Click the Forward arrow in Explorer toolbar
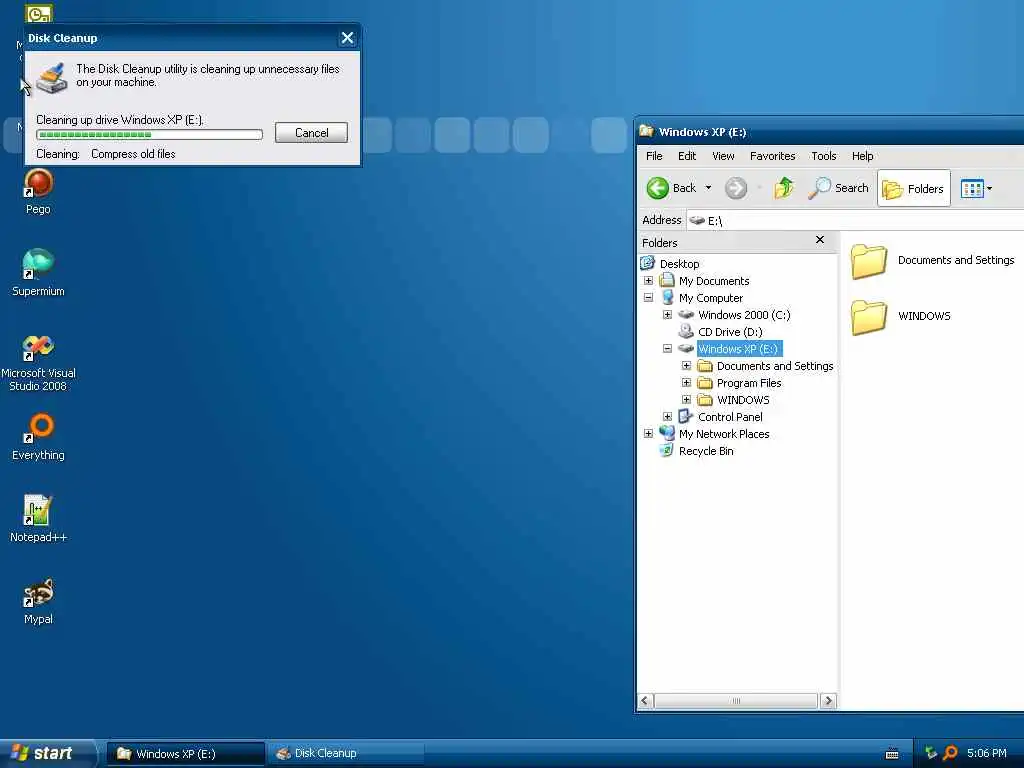 [x=735, y=188]
